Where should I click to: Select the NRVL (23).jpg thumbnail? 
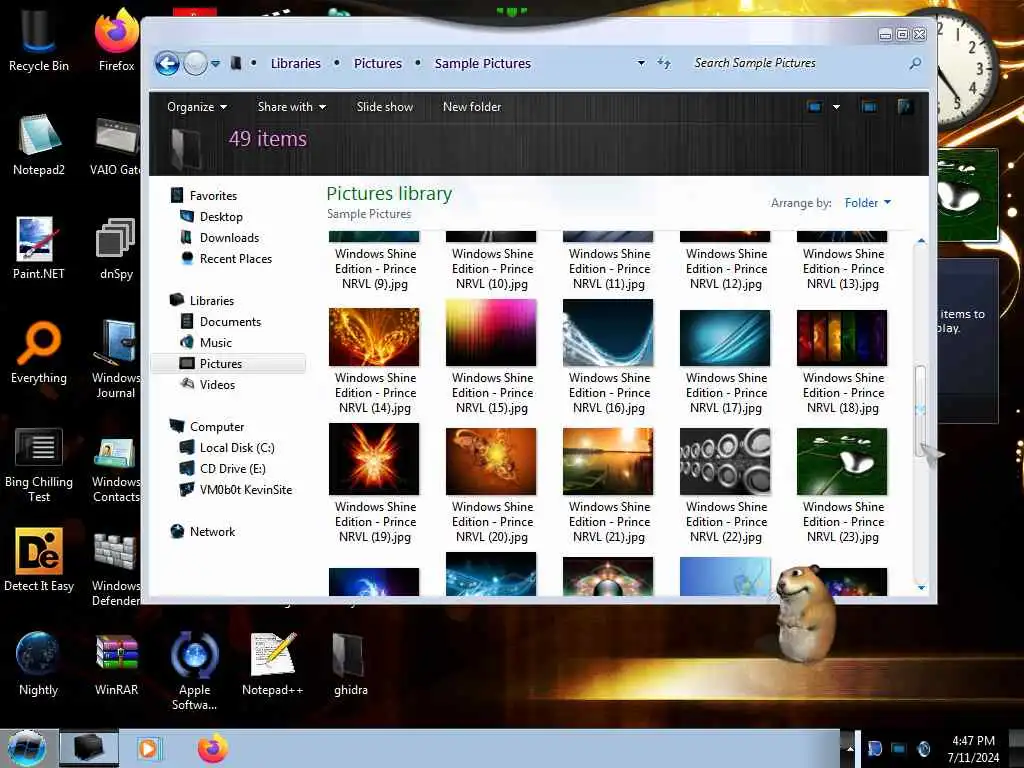coord(842,461)
